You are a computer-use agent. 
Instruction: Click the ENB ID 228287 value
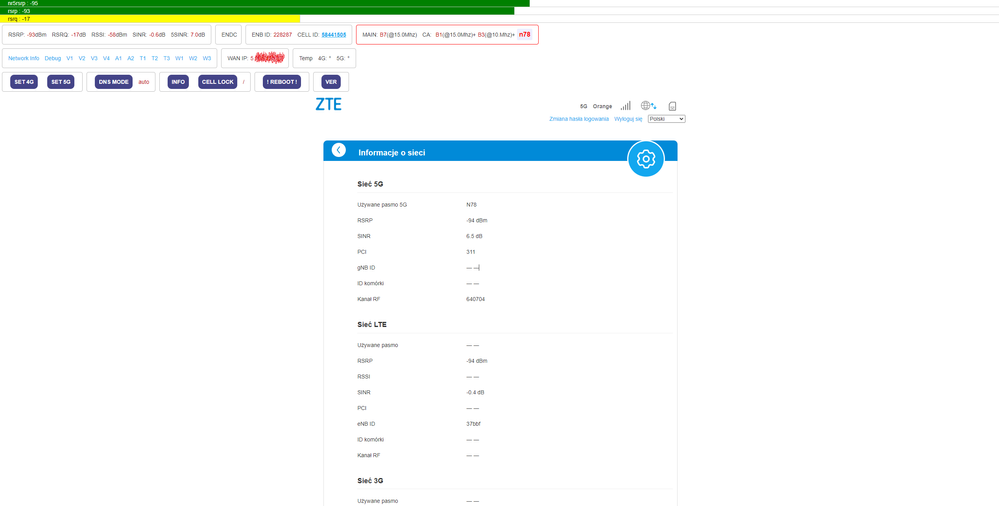282,34
